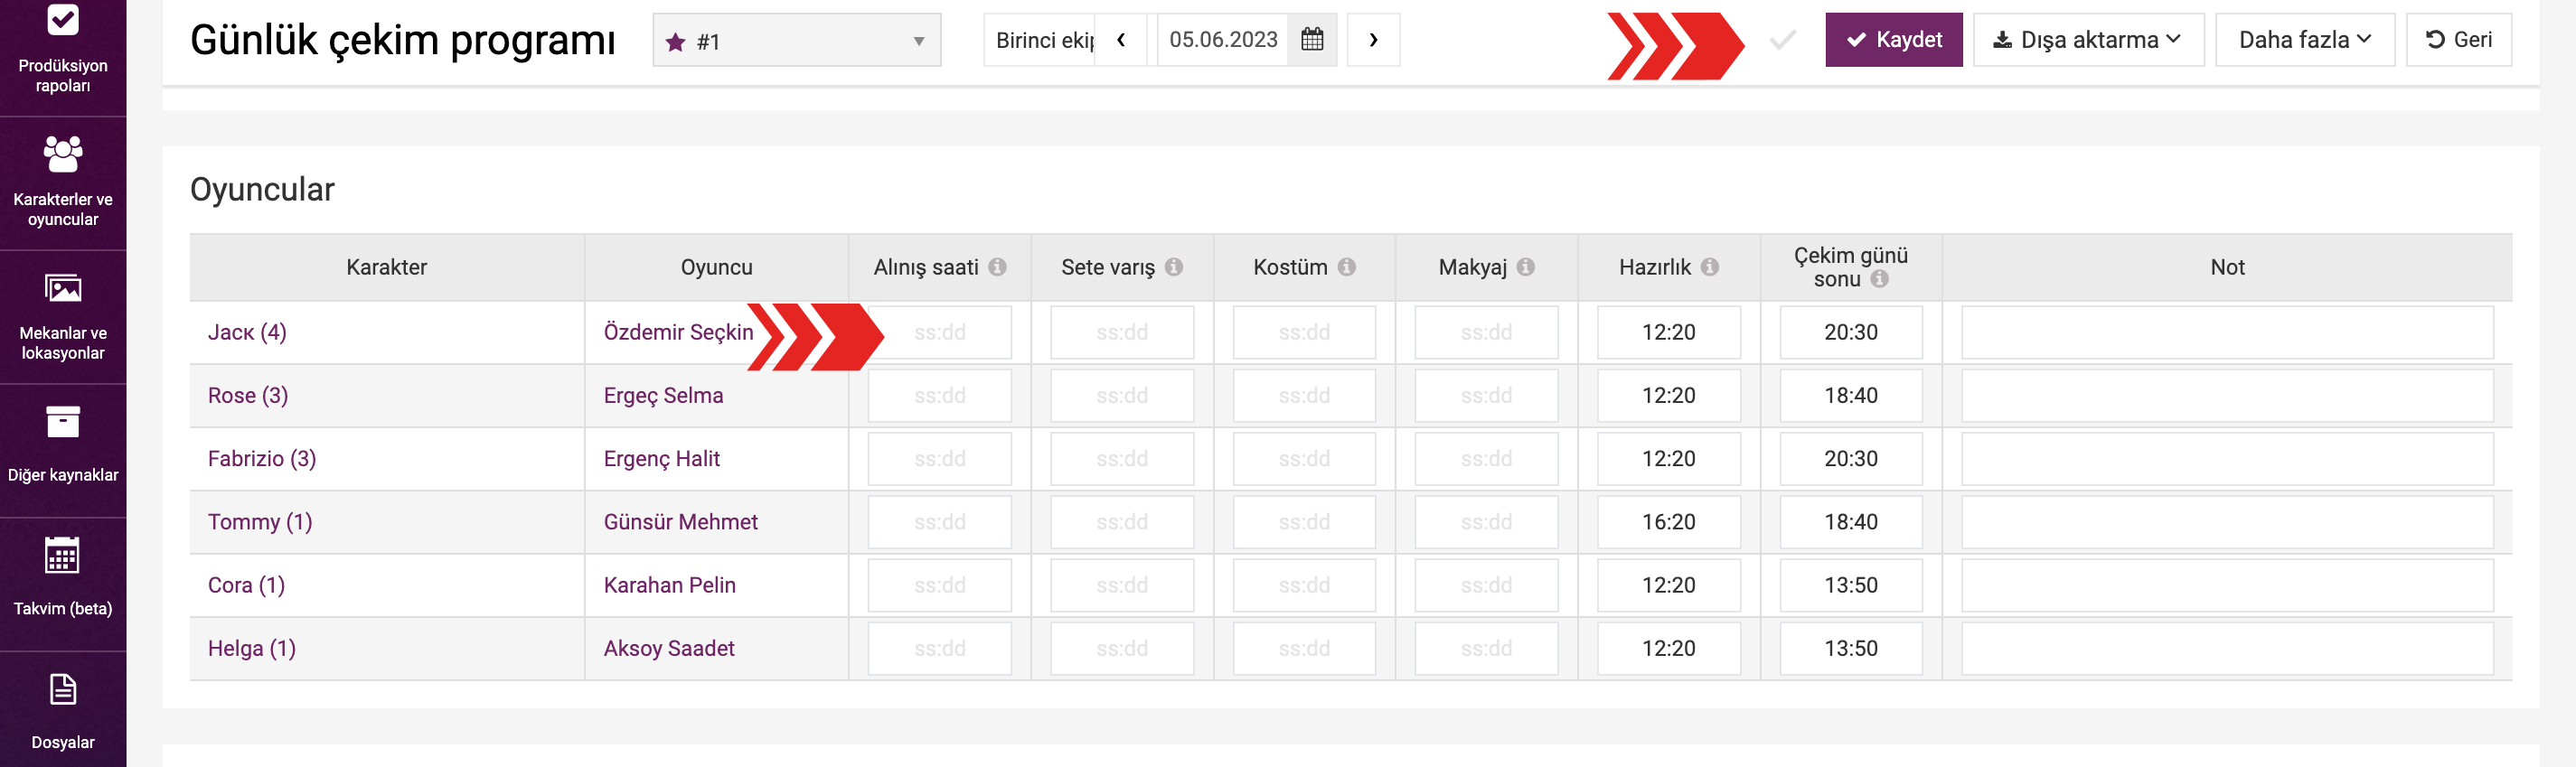2576x767 pixels.
Task: Open character Cora (1) link
Action: [x=246, y=585]
